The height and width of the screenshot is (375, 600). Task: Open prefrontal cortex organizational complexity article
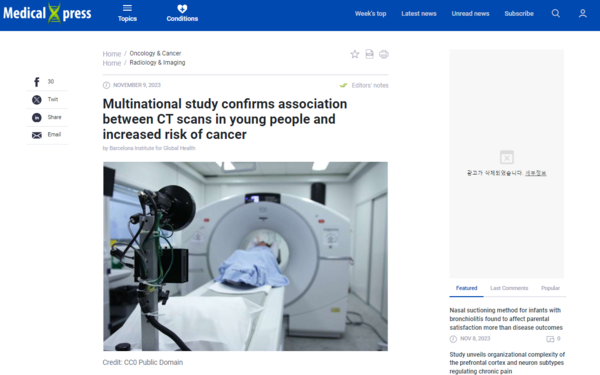pyautogui.click(x=507, y=363)
